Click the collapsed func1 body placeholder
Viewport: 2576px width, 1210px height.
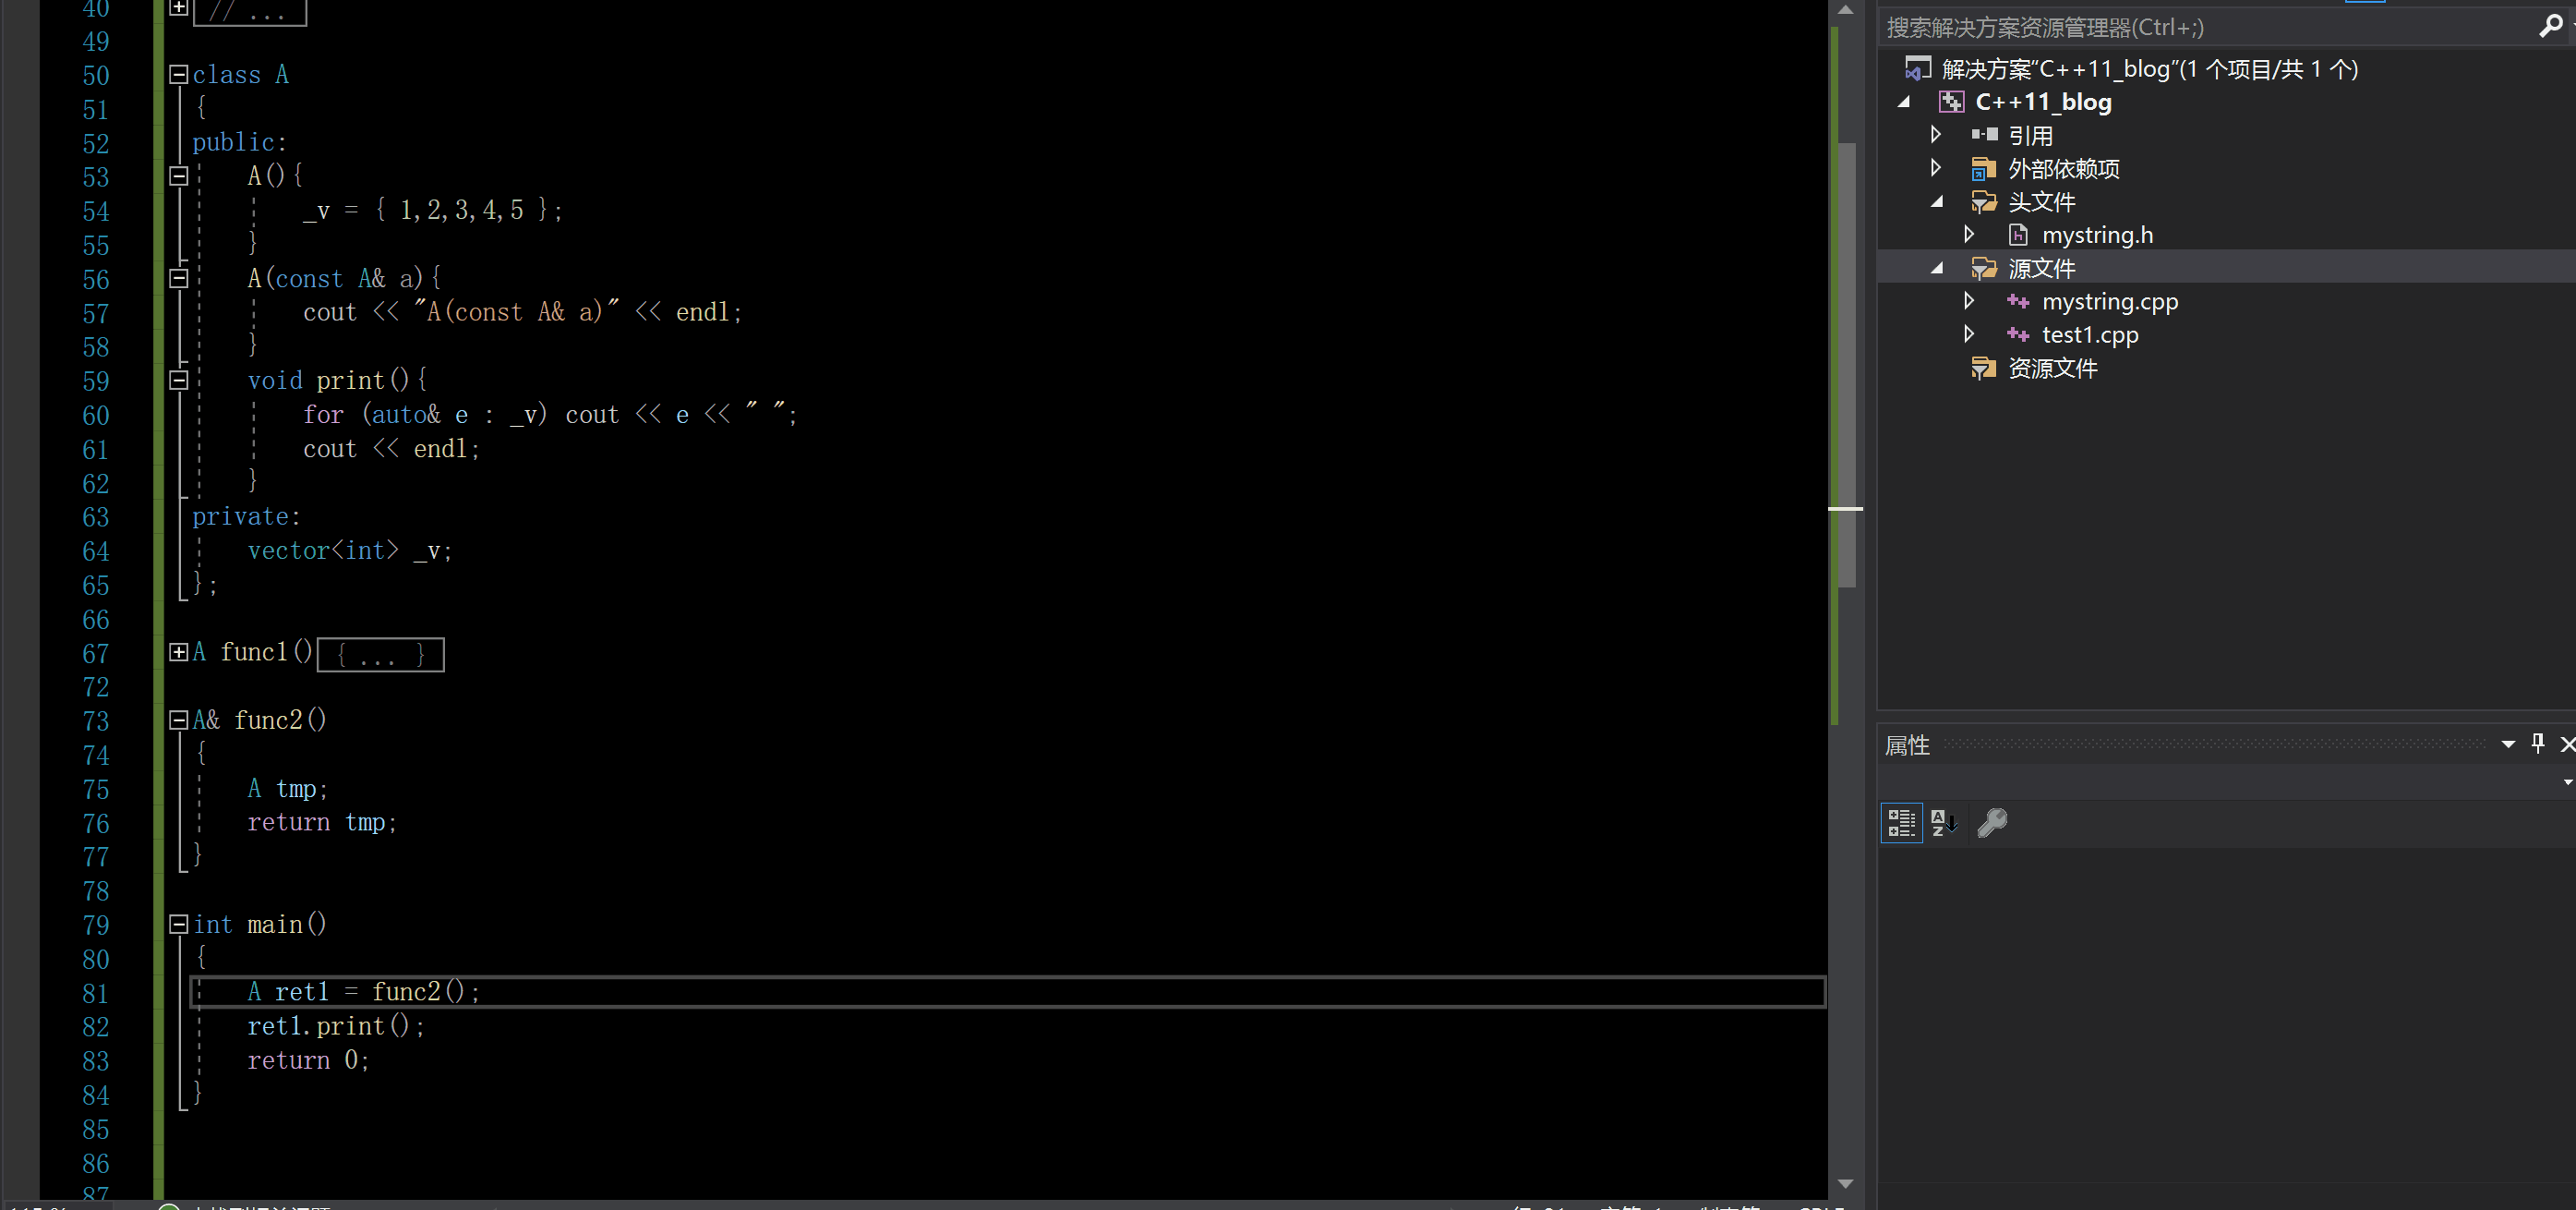tap(380, 656)
